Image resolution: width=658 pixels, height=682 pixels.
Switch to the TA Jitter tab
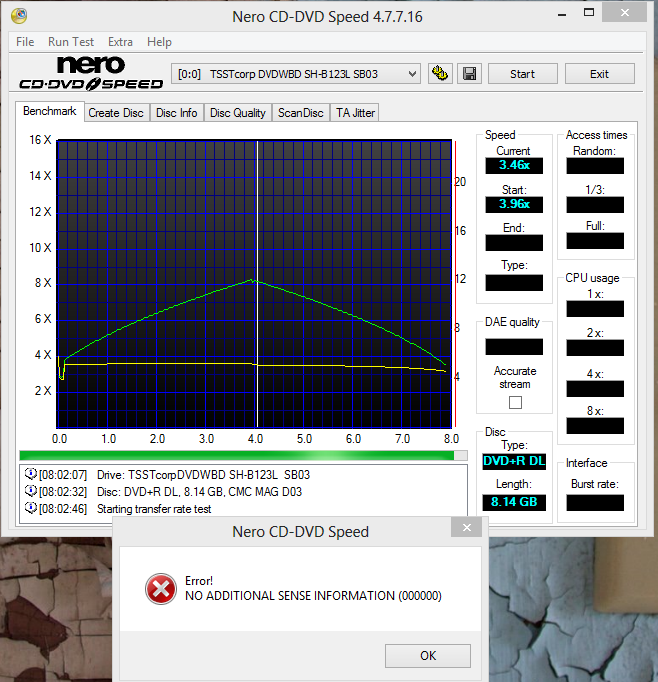click(x=355, y=113)
